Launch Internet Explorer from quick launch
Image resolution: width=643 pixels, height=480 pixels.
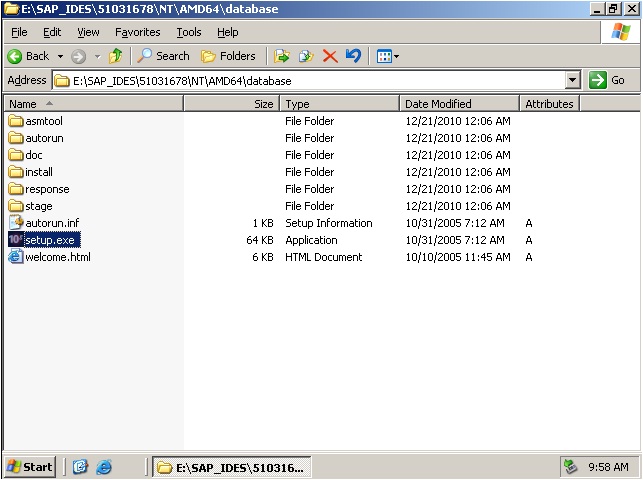pyautogui.click(x=104, y=467)
